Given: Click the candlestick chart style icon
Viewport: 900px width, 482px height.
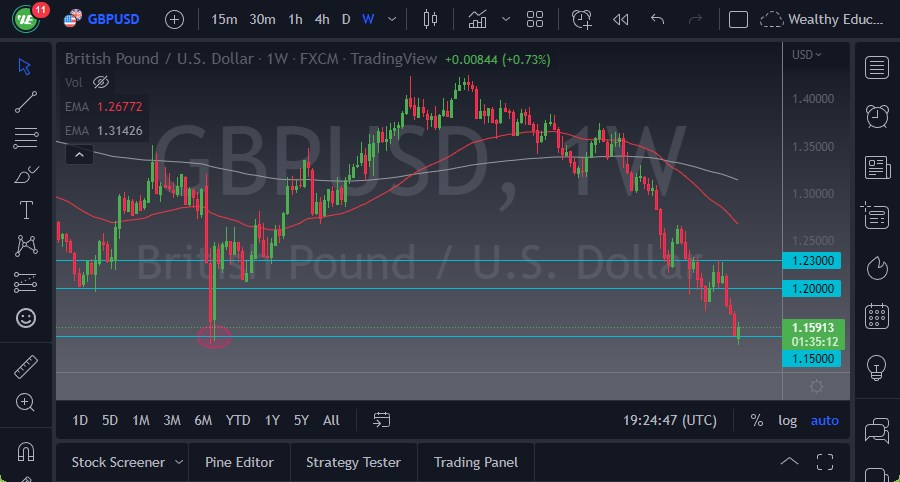Looking at the screenshot, I should click(x=431, y=19).
